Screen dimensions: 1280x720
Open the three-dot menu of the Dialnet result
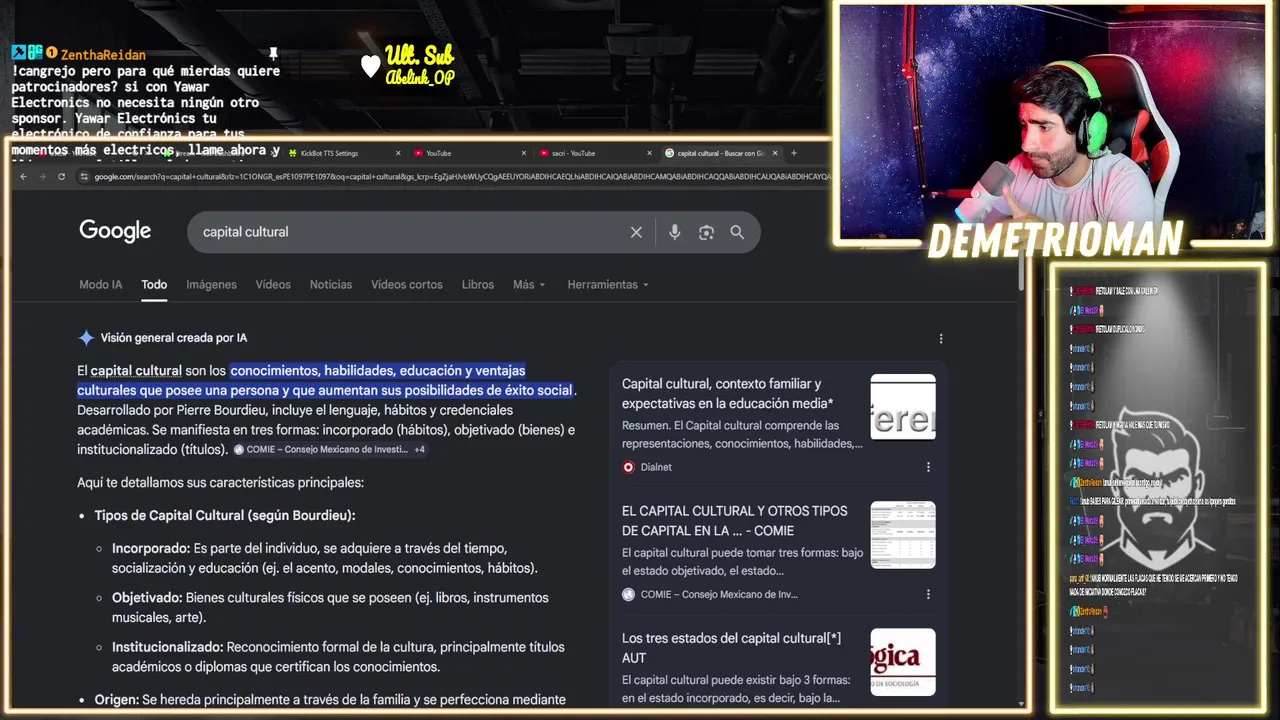point(928,467)
